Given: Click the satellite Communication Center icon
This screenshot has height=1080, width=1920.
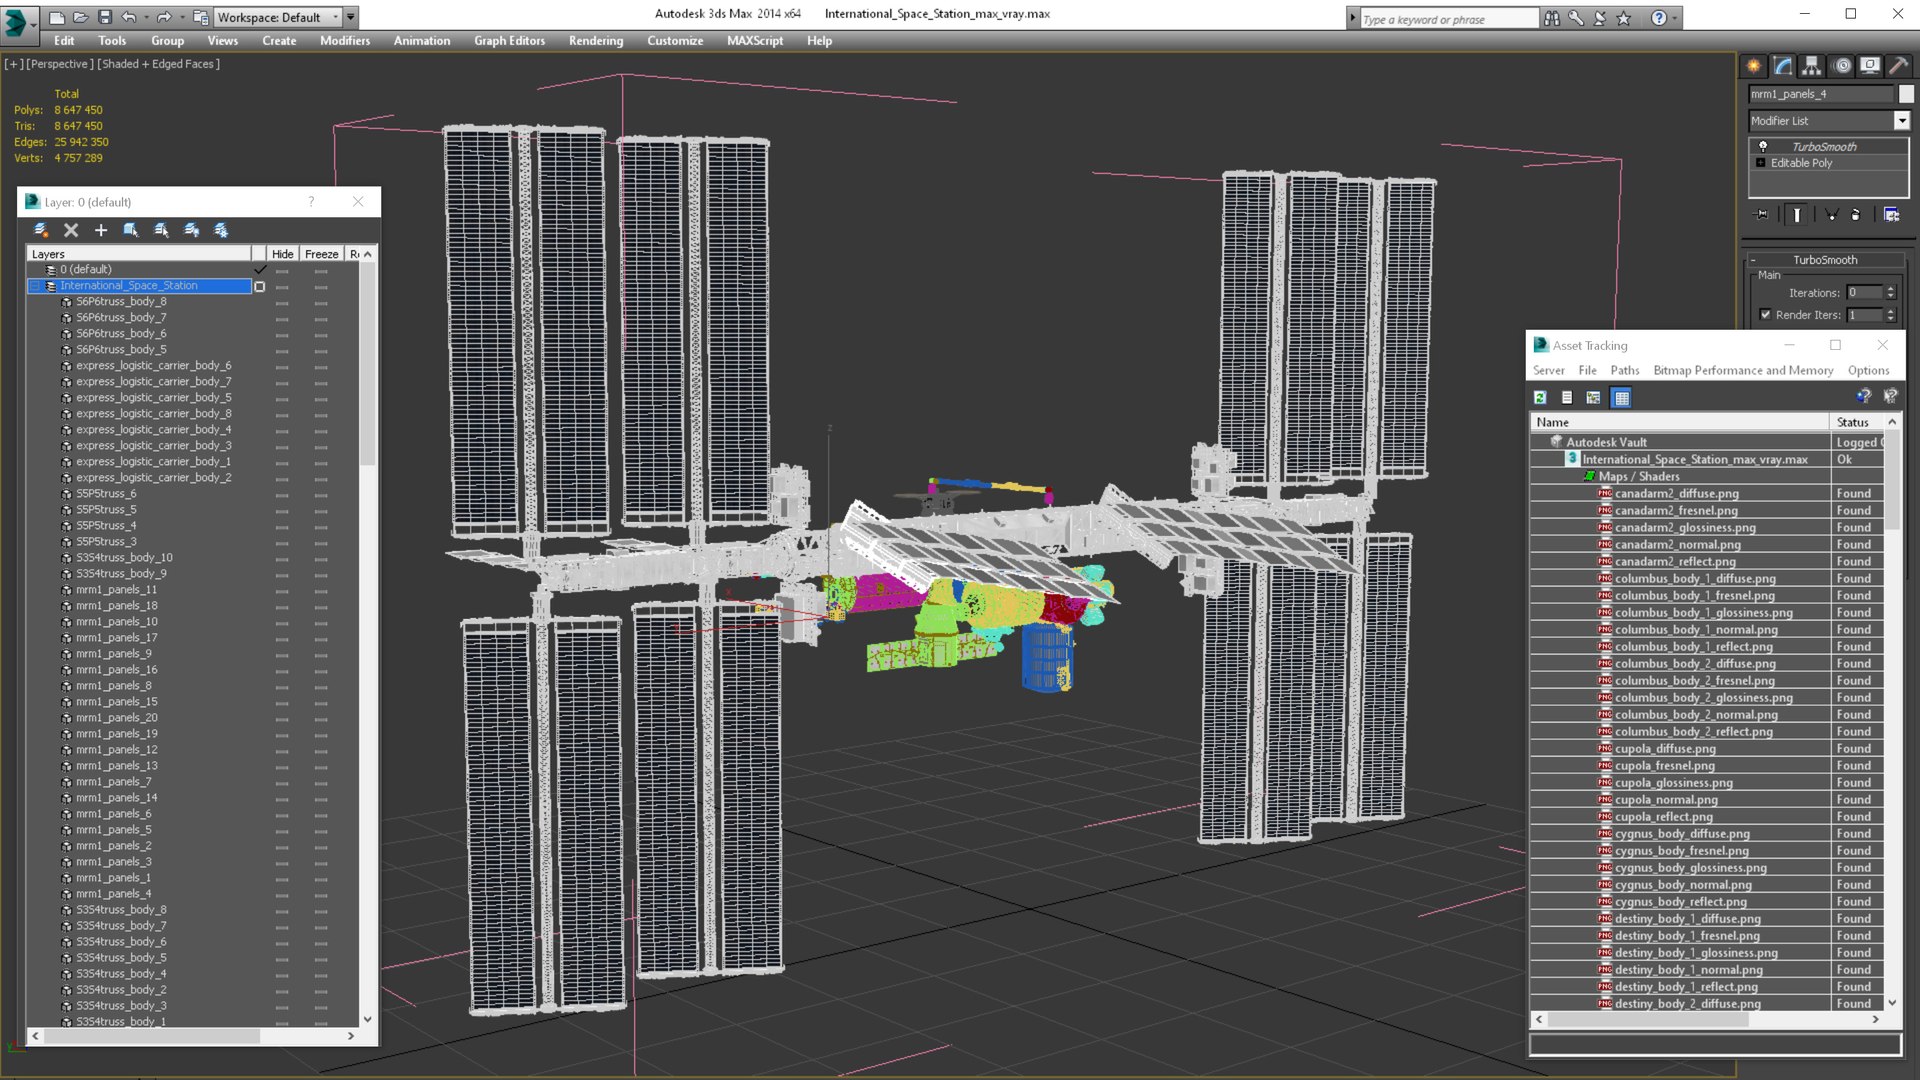Looking at the screenshot, I should (1600, 18).
